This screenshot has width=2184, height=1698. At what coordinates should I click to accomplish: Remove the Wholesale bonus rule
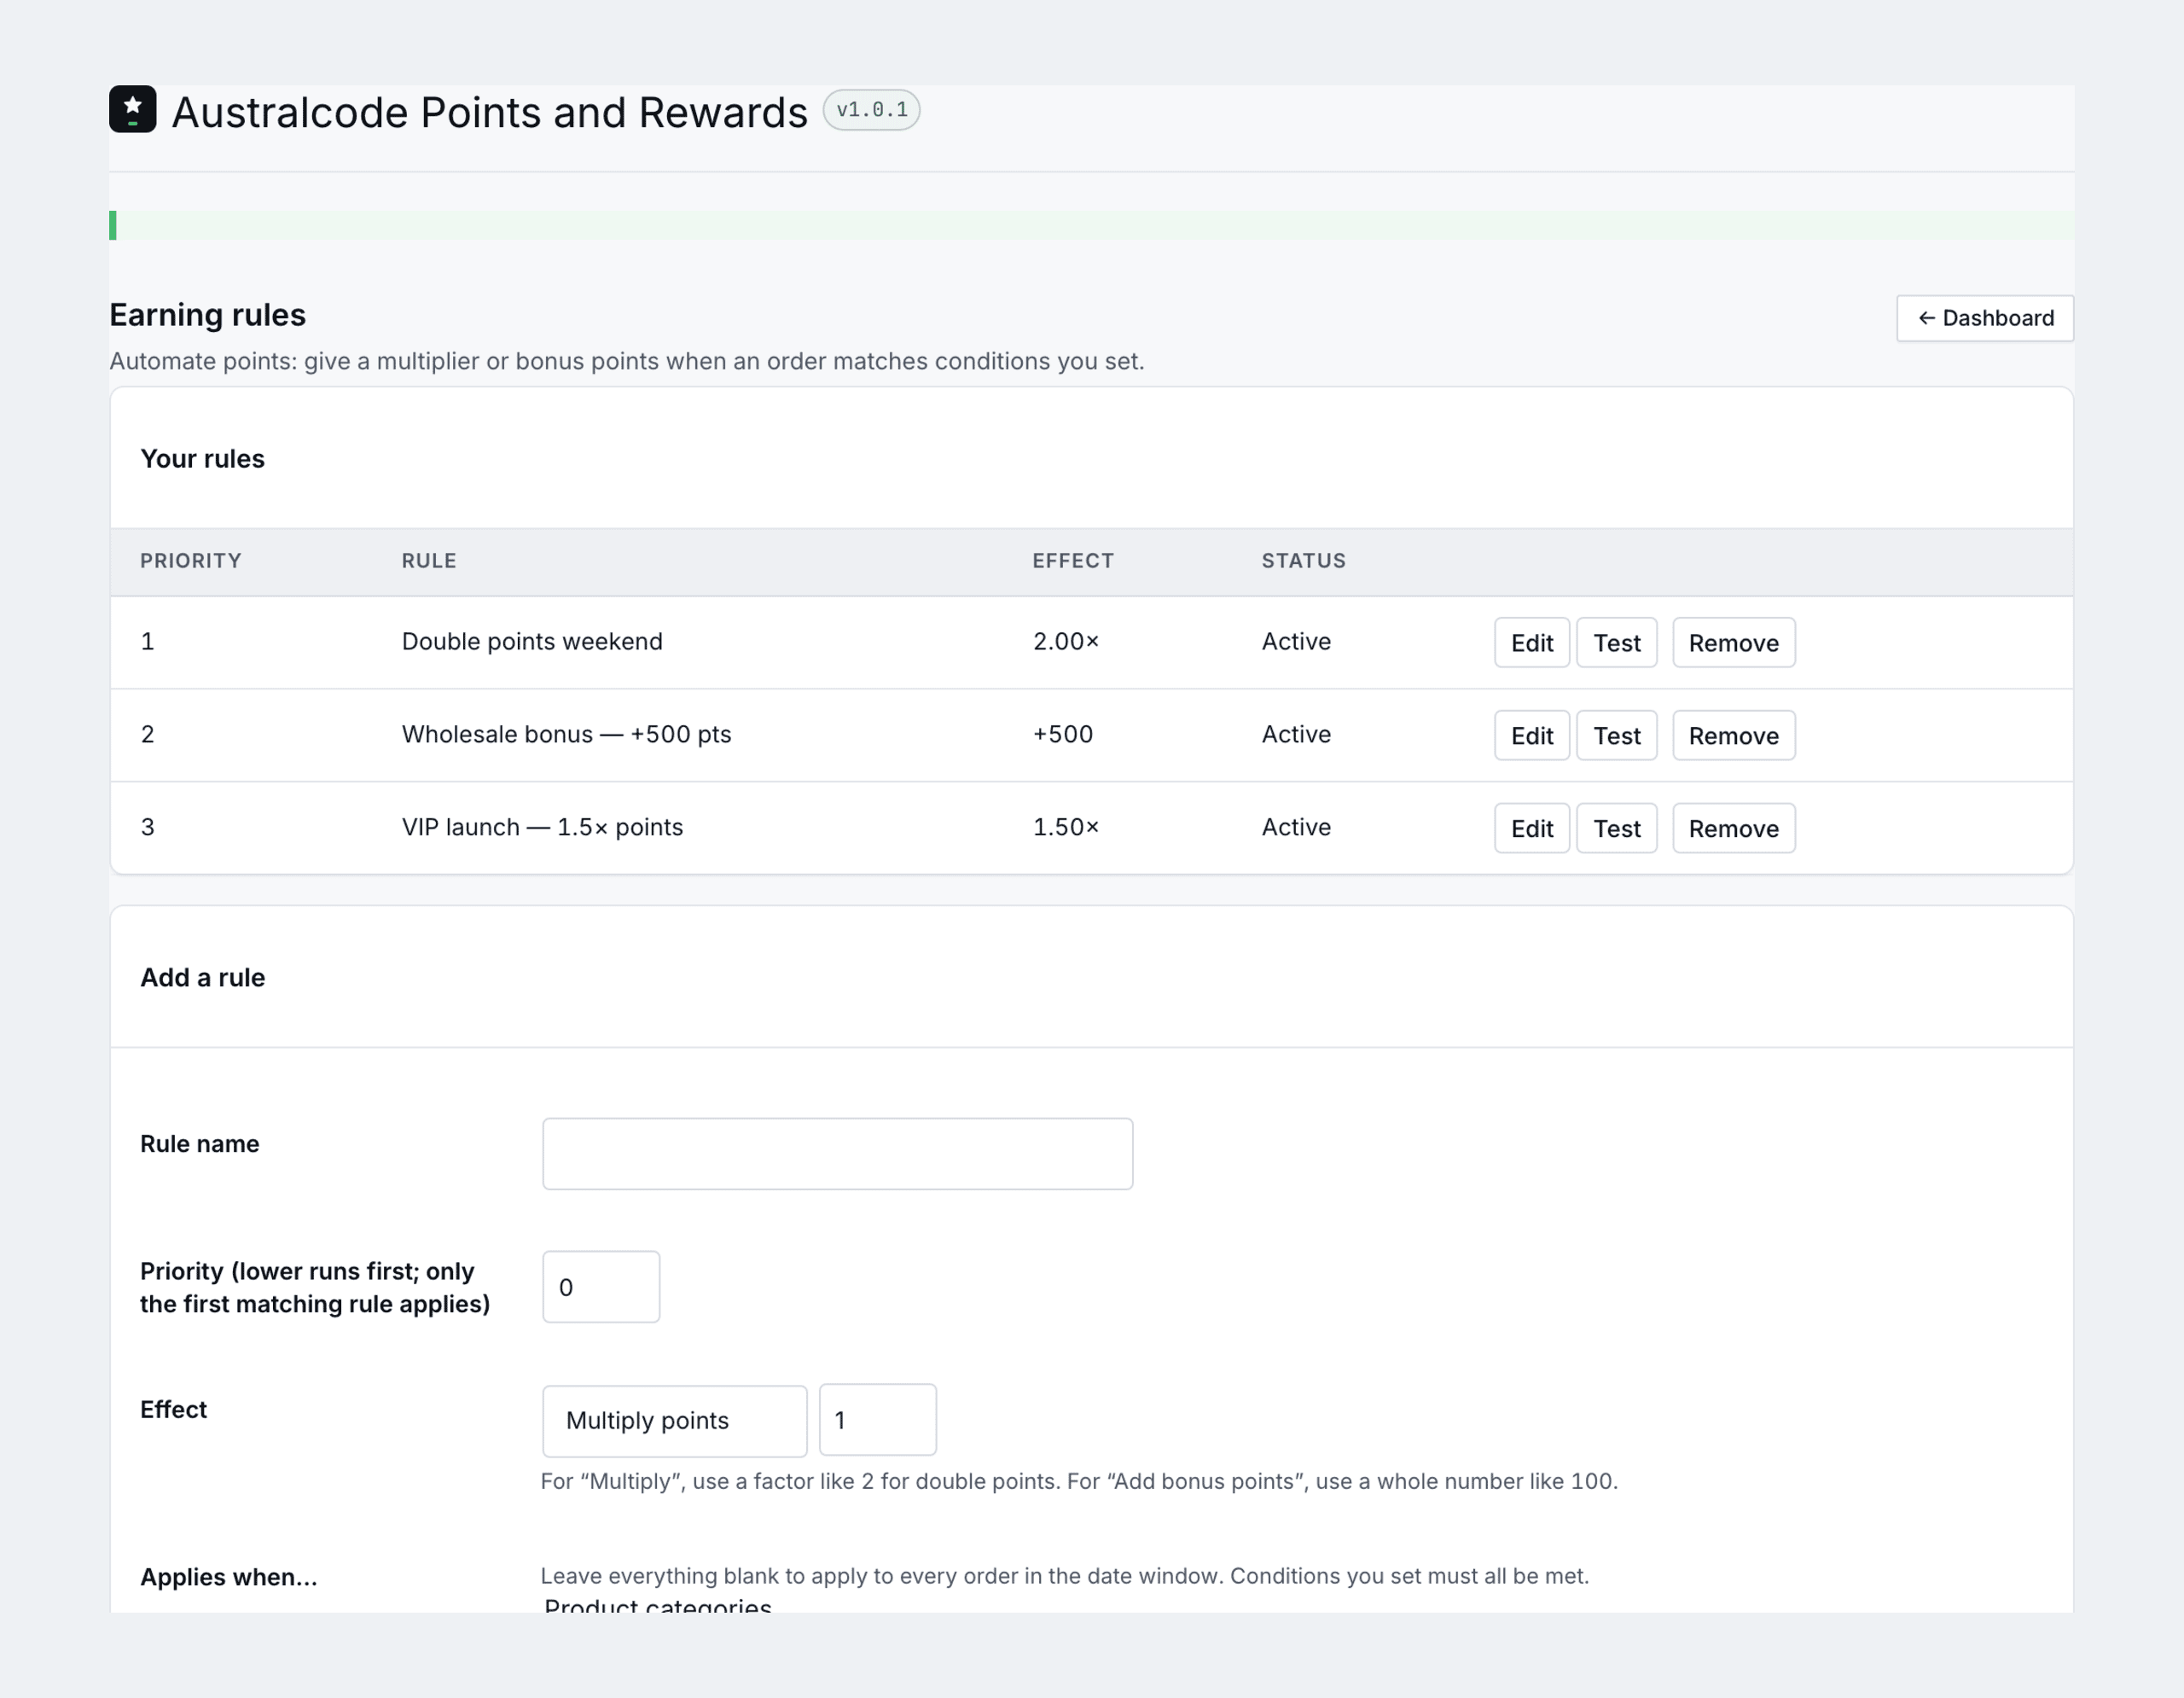(x=1733, y=735)
